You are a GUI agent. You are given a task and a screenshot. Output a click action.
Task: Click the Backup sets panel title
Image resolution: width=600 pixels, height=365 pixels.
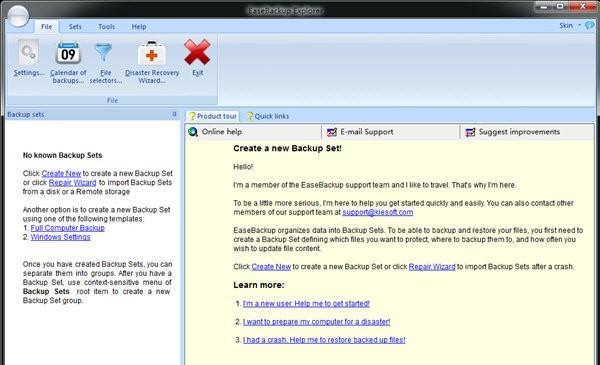(x=26, y=114)
